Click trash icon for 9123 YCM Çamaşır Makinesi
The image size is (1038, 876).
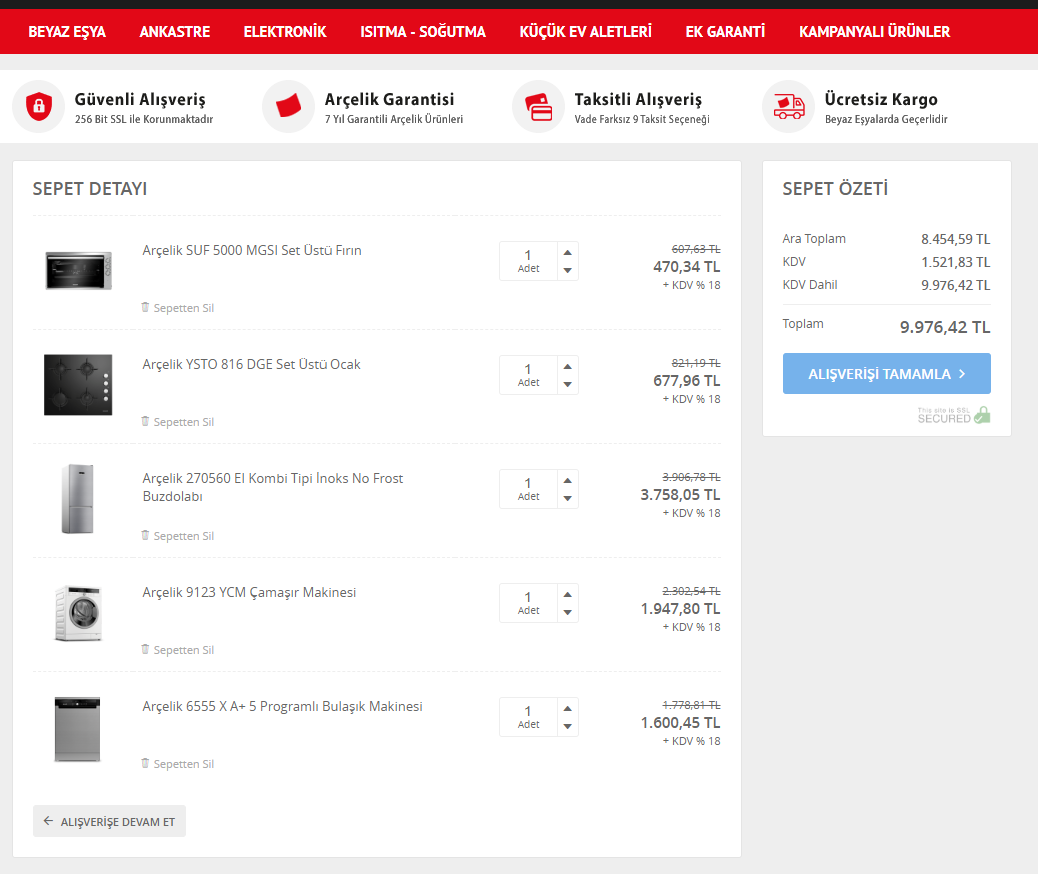(x=145, y=649)
